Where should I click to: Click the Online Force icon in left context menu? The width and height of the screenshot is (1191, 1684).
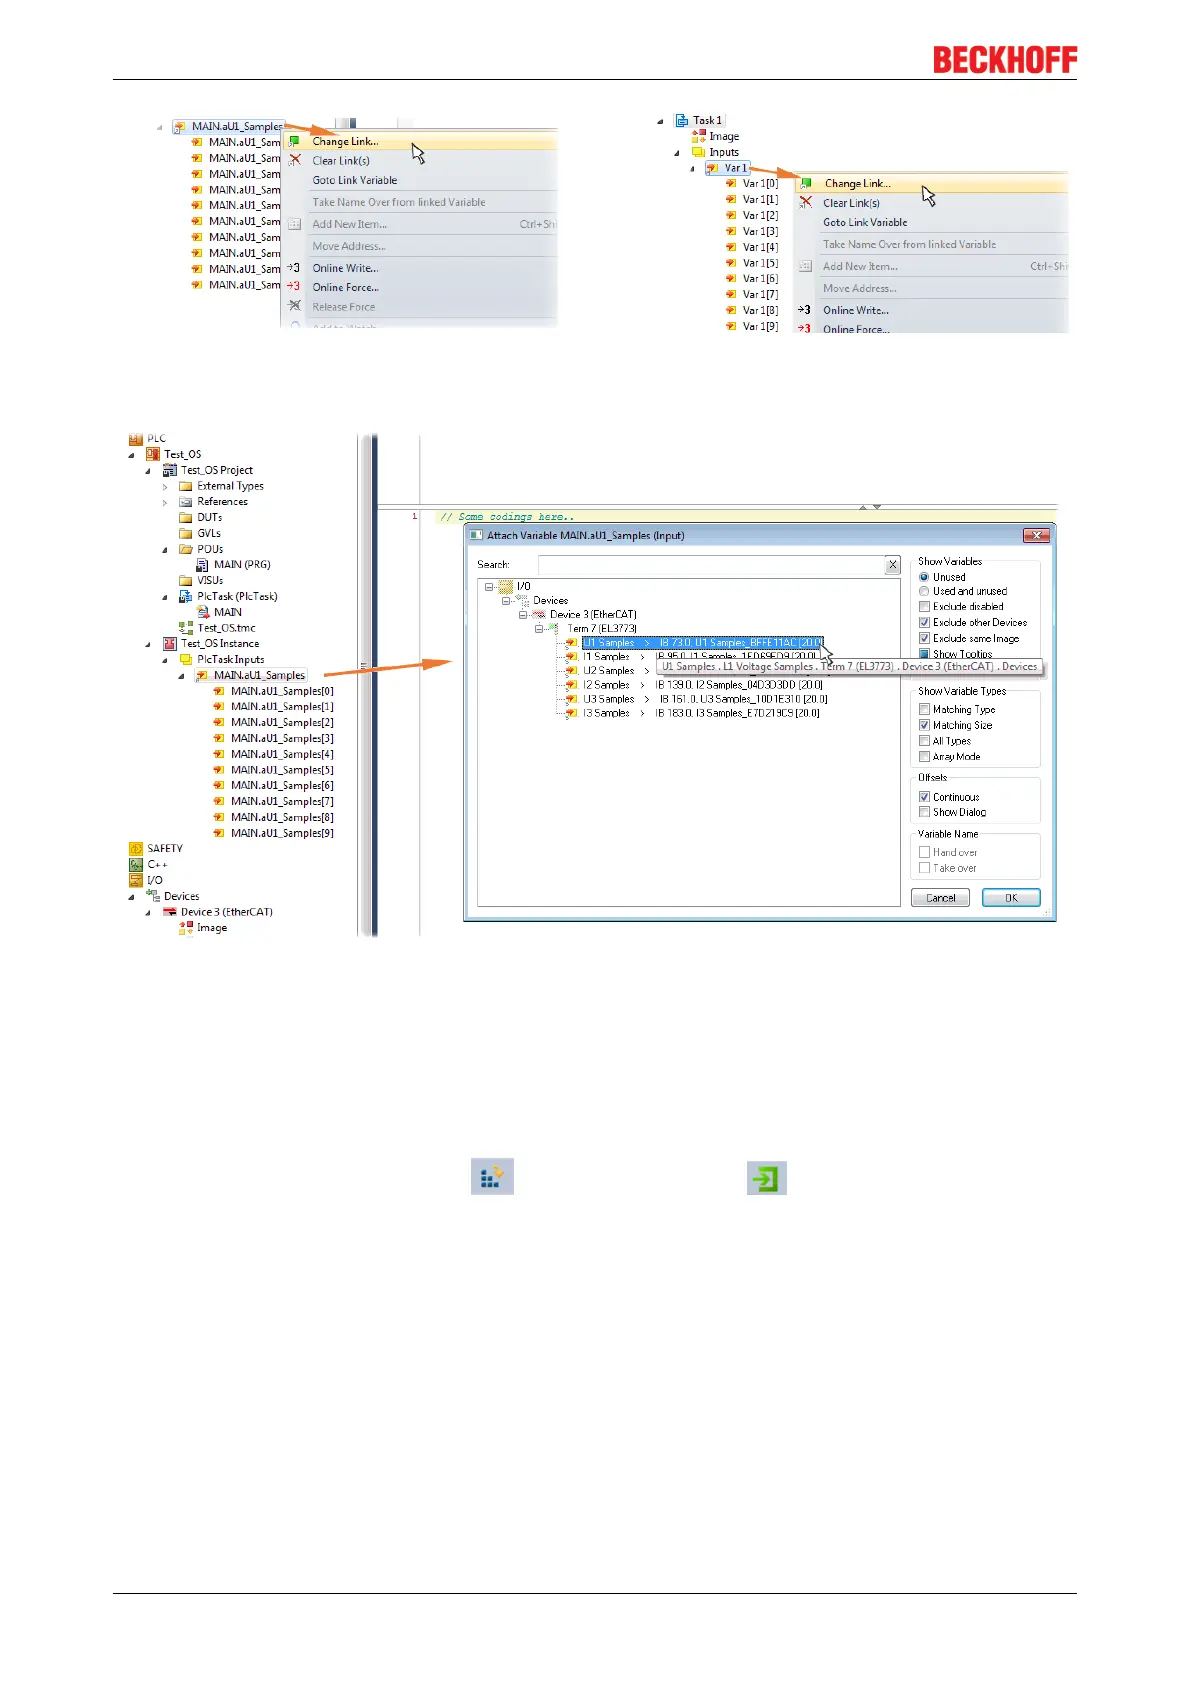(x=294, y=287)
